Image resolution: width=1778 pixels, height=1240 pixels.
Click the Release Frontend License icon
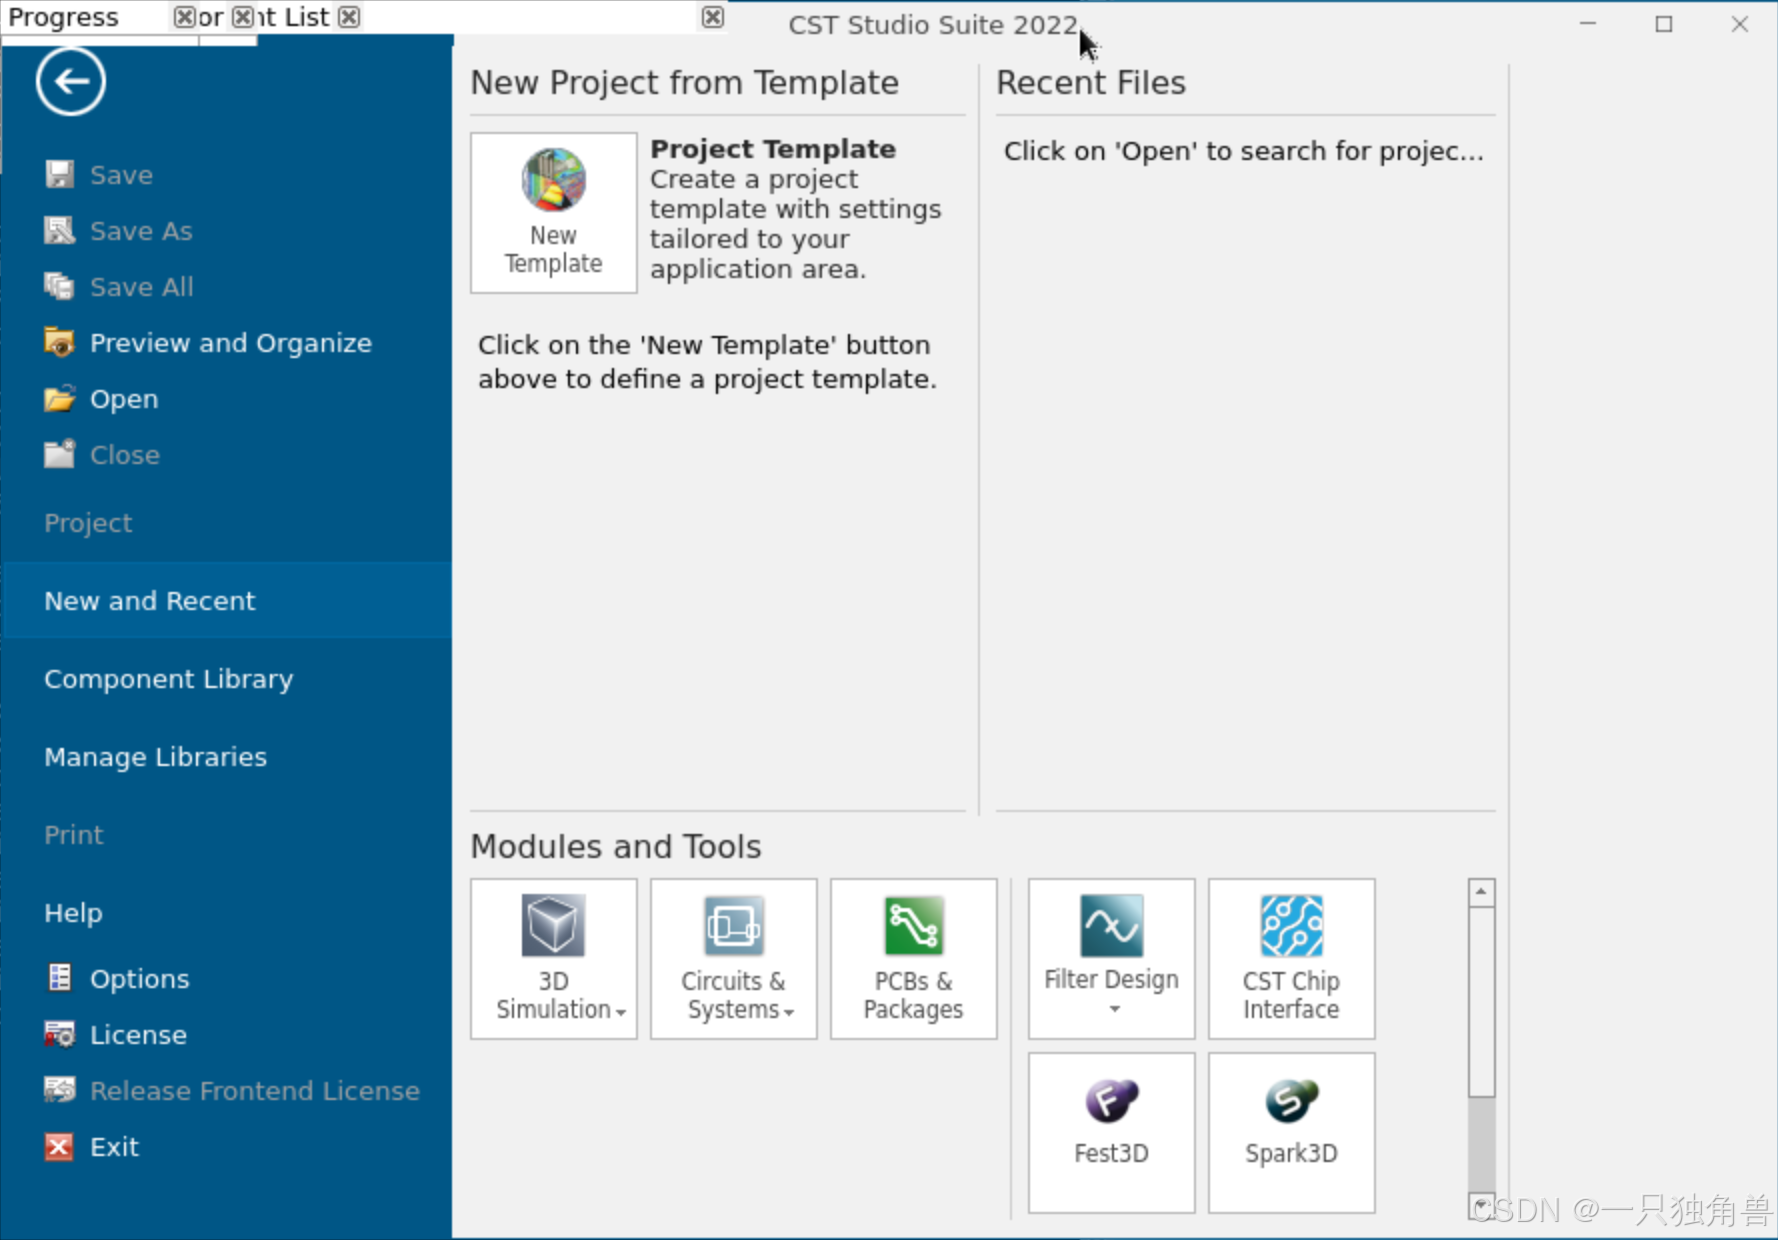point(59,1090)
